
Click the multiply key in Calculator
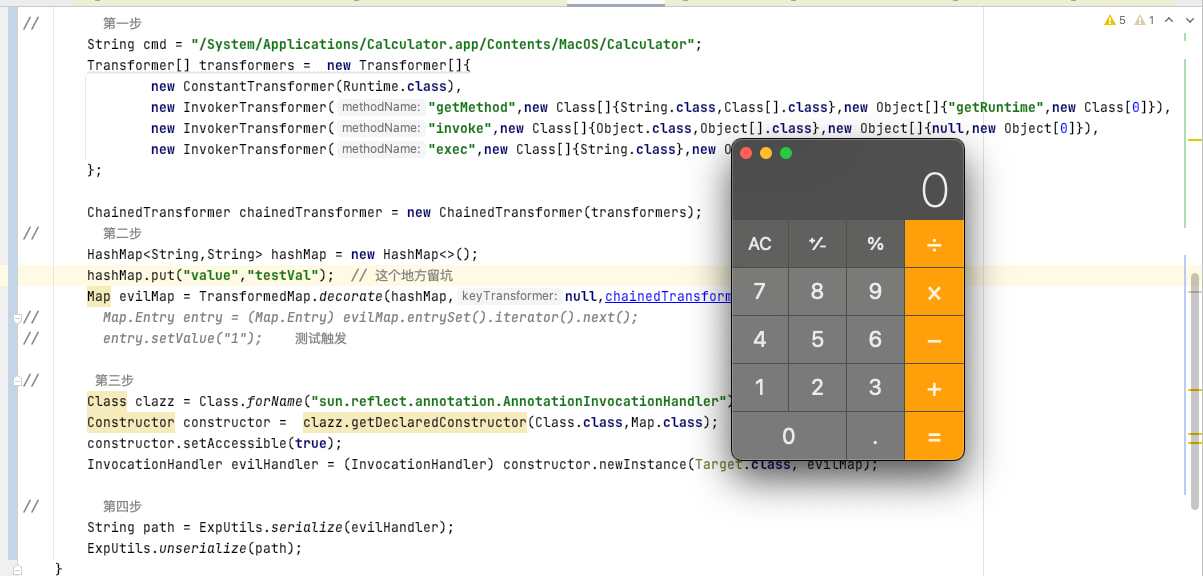pyautogui.click(x=934, y=292)
